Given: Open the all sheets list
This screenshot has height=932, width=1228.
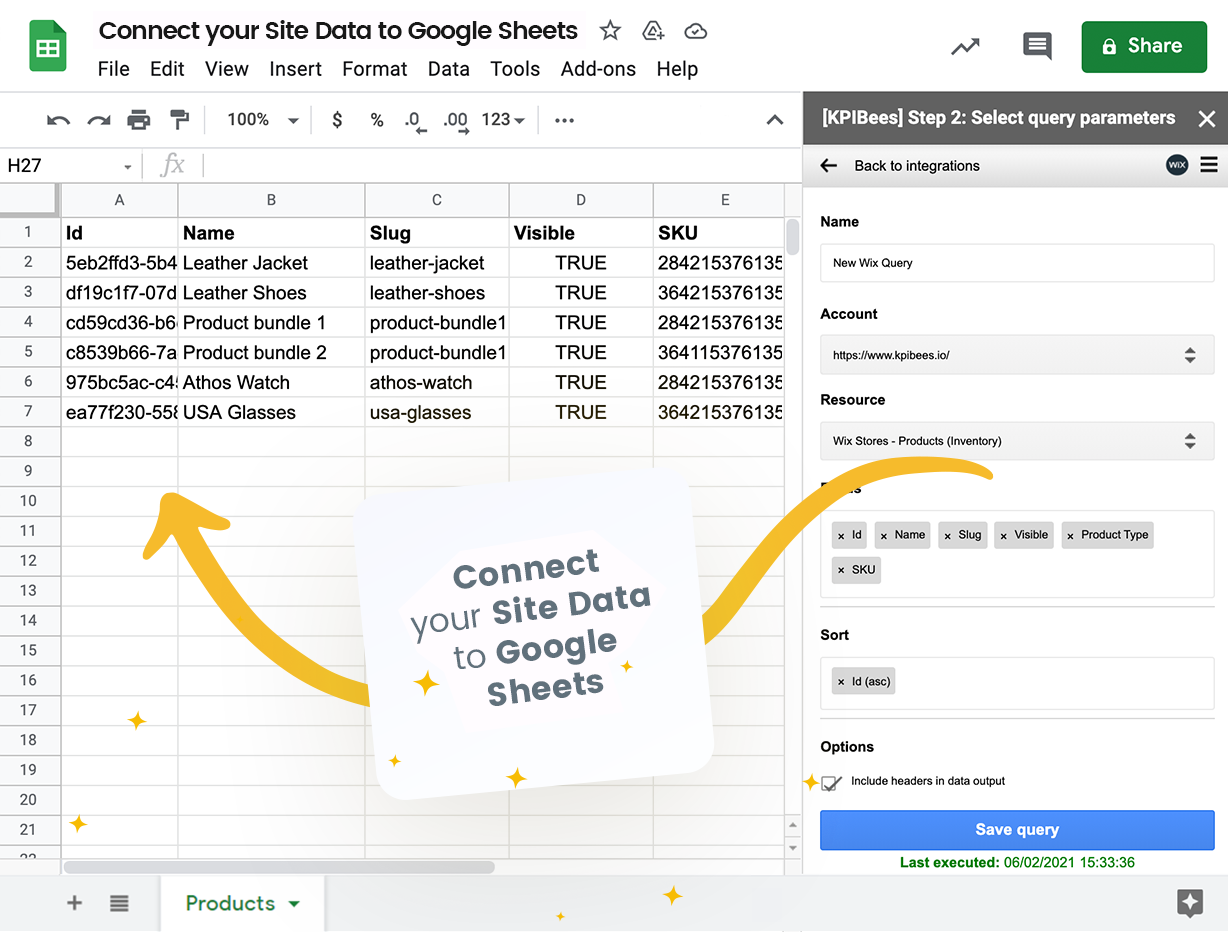Looking at the screenshot, I should 119,903.
